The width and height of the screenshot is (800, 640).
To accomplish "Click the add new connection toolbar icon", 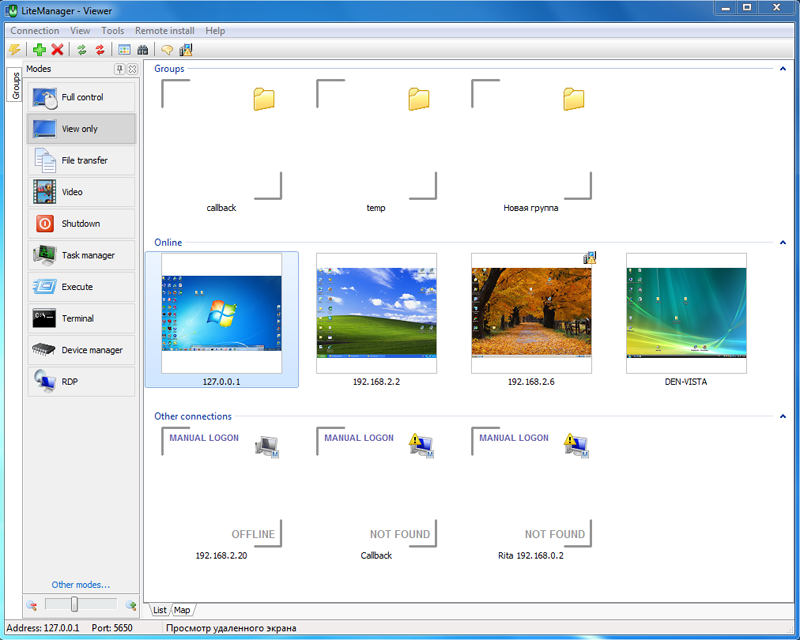I will [x=39, y=50].
